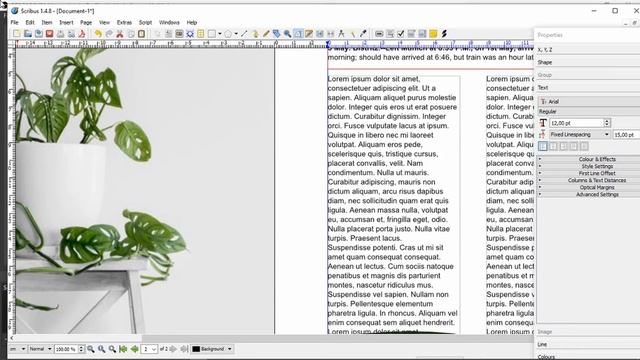This screenshot has height=360, width=640.
Task: Set text alignment to left
Action: click(x=543, y=146)
